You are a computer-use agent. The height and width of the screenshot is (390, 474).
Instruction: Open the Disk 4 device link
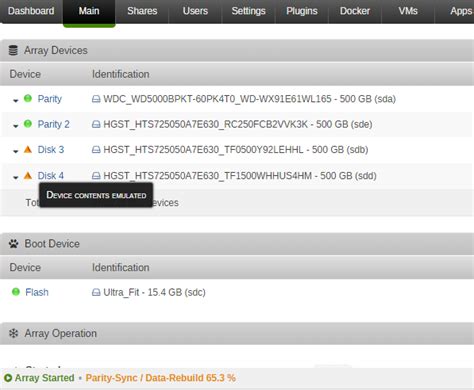[51, 175]
